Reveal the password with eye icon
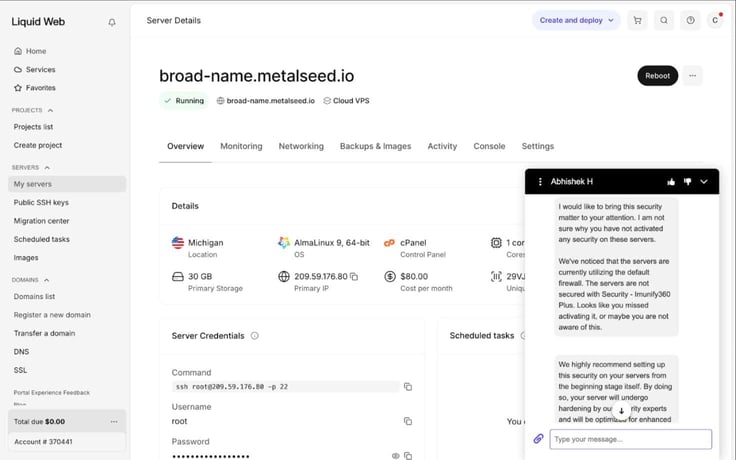736x460 pixels. click(396, 456)
